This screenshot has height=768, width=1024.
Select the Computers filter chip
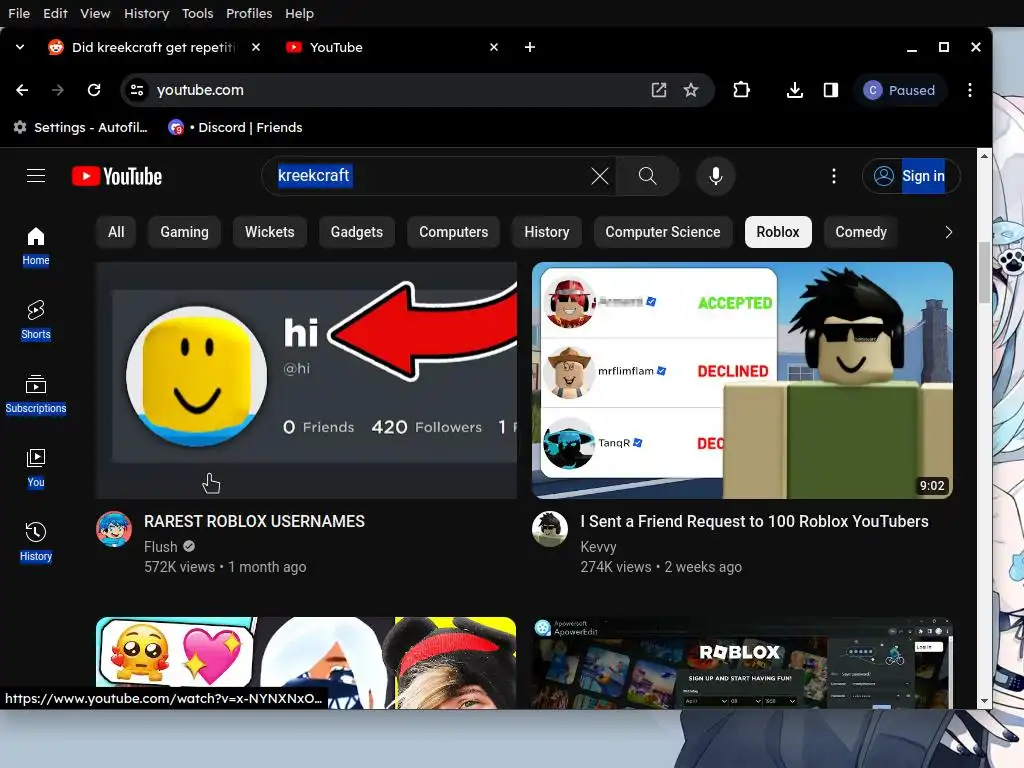pos(453,232)
